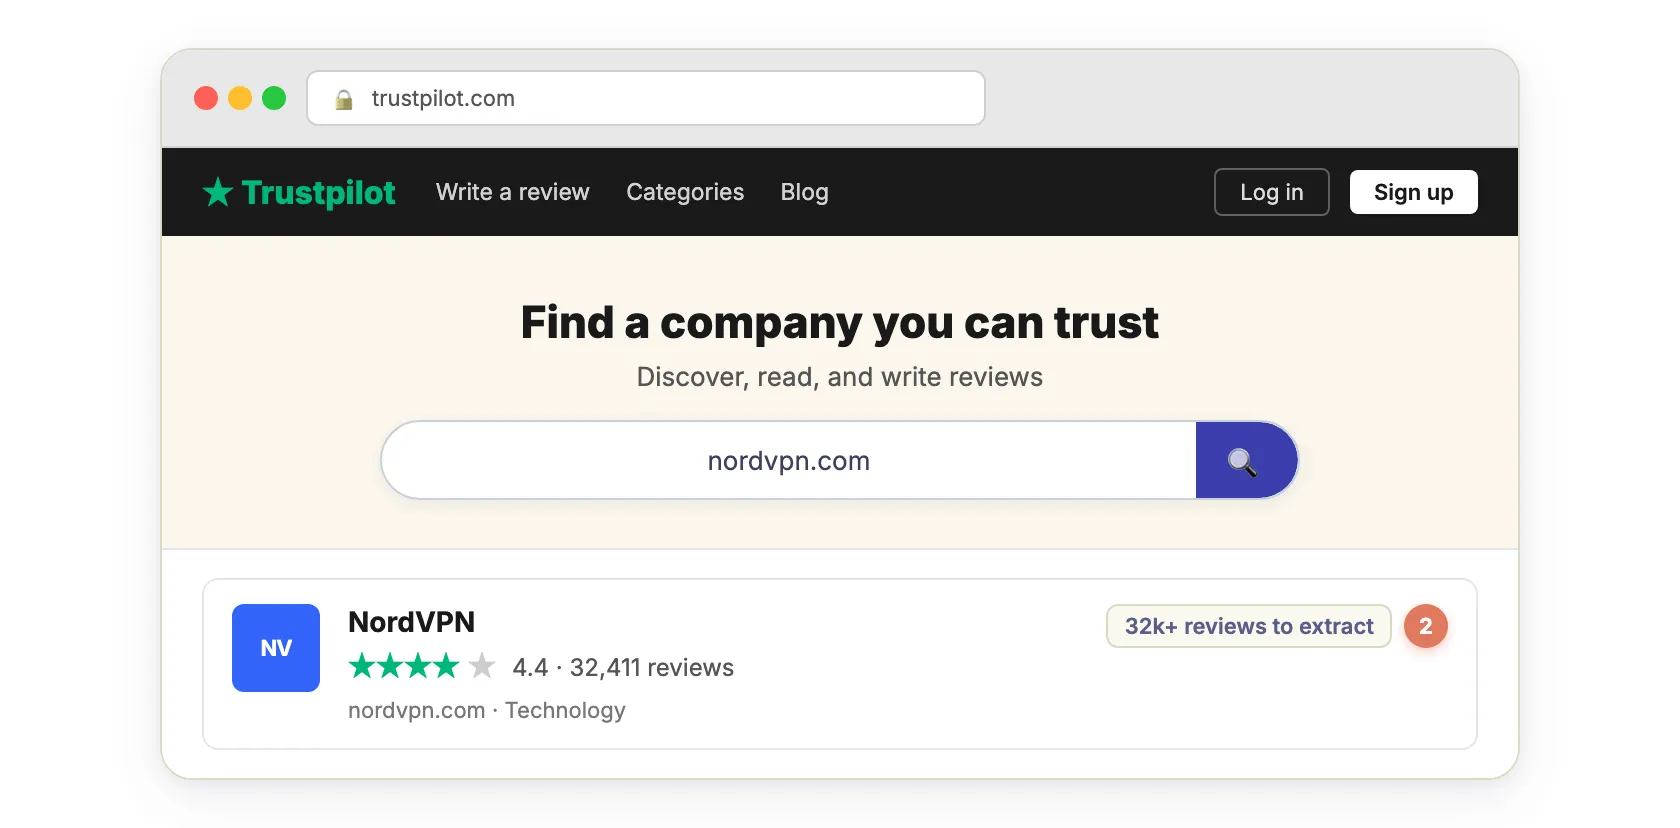Click the Log in button
Image resolution: width=1680 pixels, height=828 pixels.
tap(1271, 192)
